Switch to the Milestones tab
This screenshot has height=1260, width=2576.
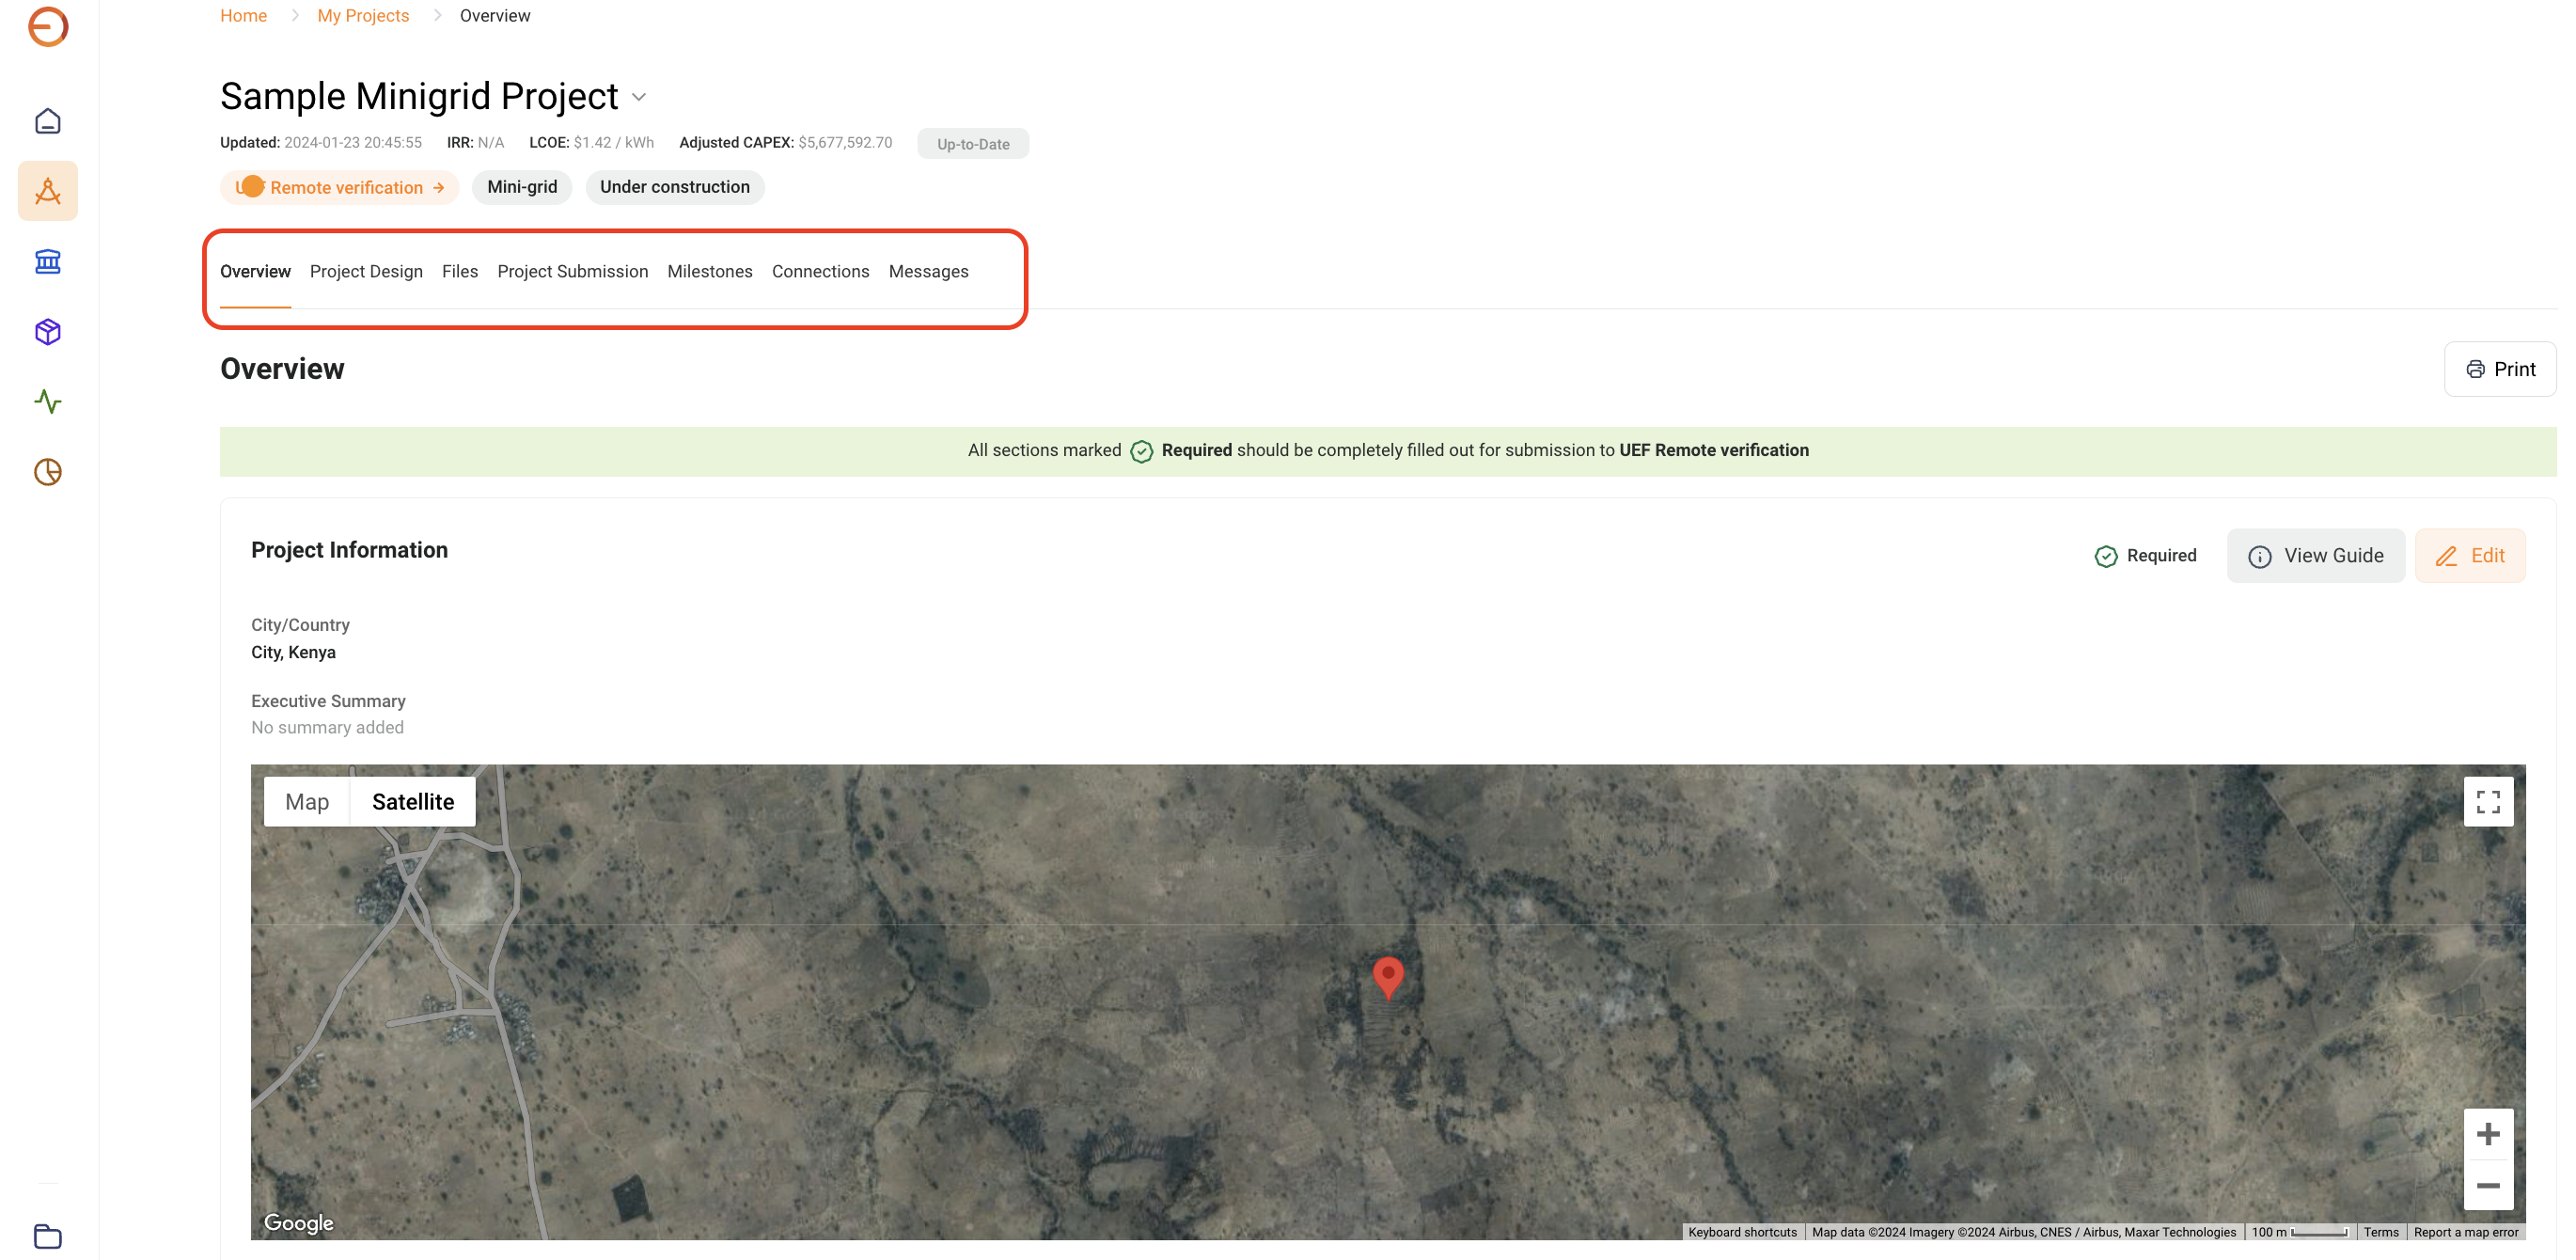pos(709,272)
